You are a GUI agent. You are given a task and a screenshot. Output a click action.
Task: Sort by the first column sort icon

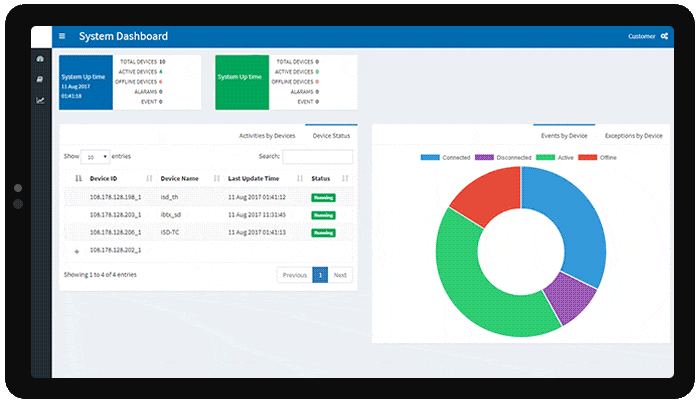pos(79,178)
